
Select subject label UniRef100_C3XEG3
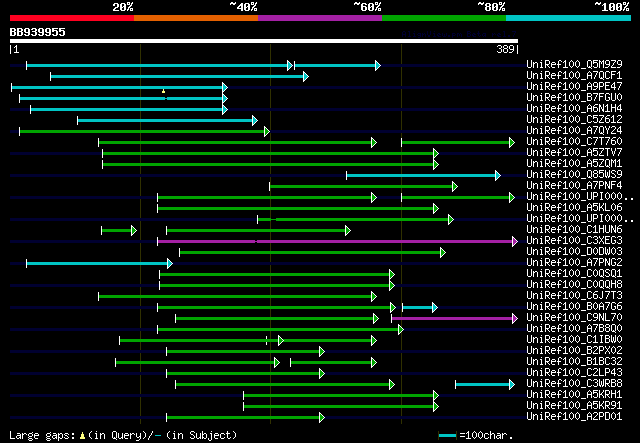coord(574,241)
